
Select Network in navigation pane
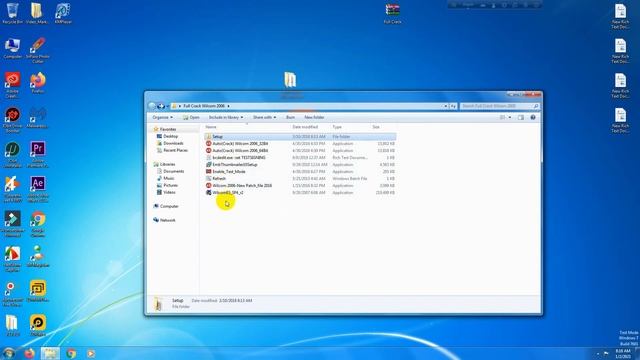(x=167, y=220)
